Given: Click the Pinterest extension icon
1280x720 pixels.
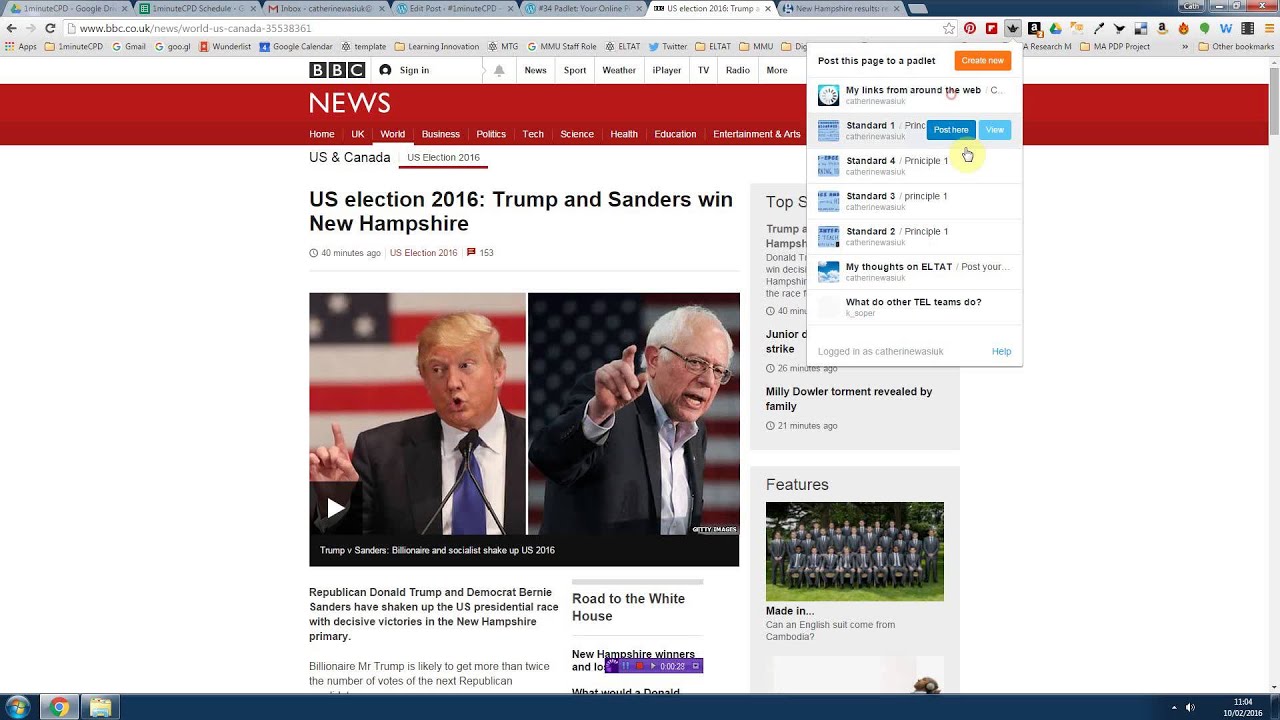Looking at the screenshot, I should point(970,28).
